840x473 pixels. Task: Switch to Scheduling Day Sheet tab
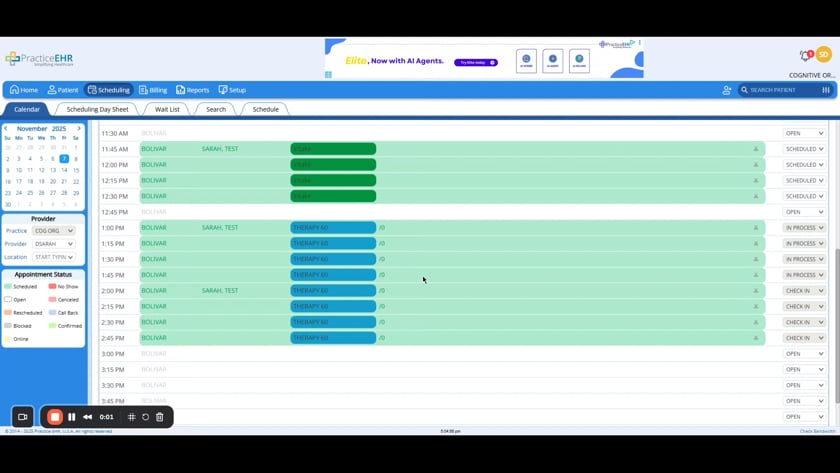point(98,109)
